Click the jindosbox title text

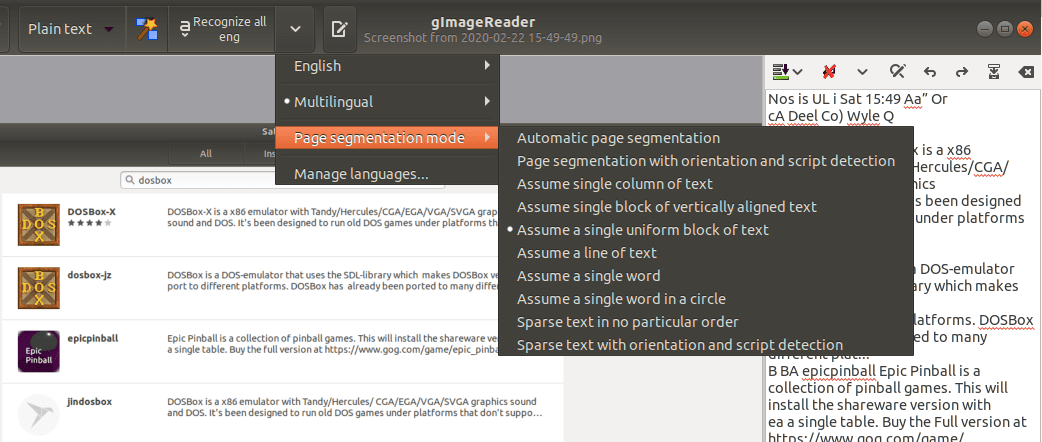pyautogui.click(x=90, y=401)
